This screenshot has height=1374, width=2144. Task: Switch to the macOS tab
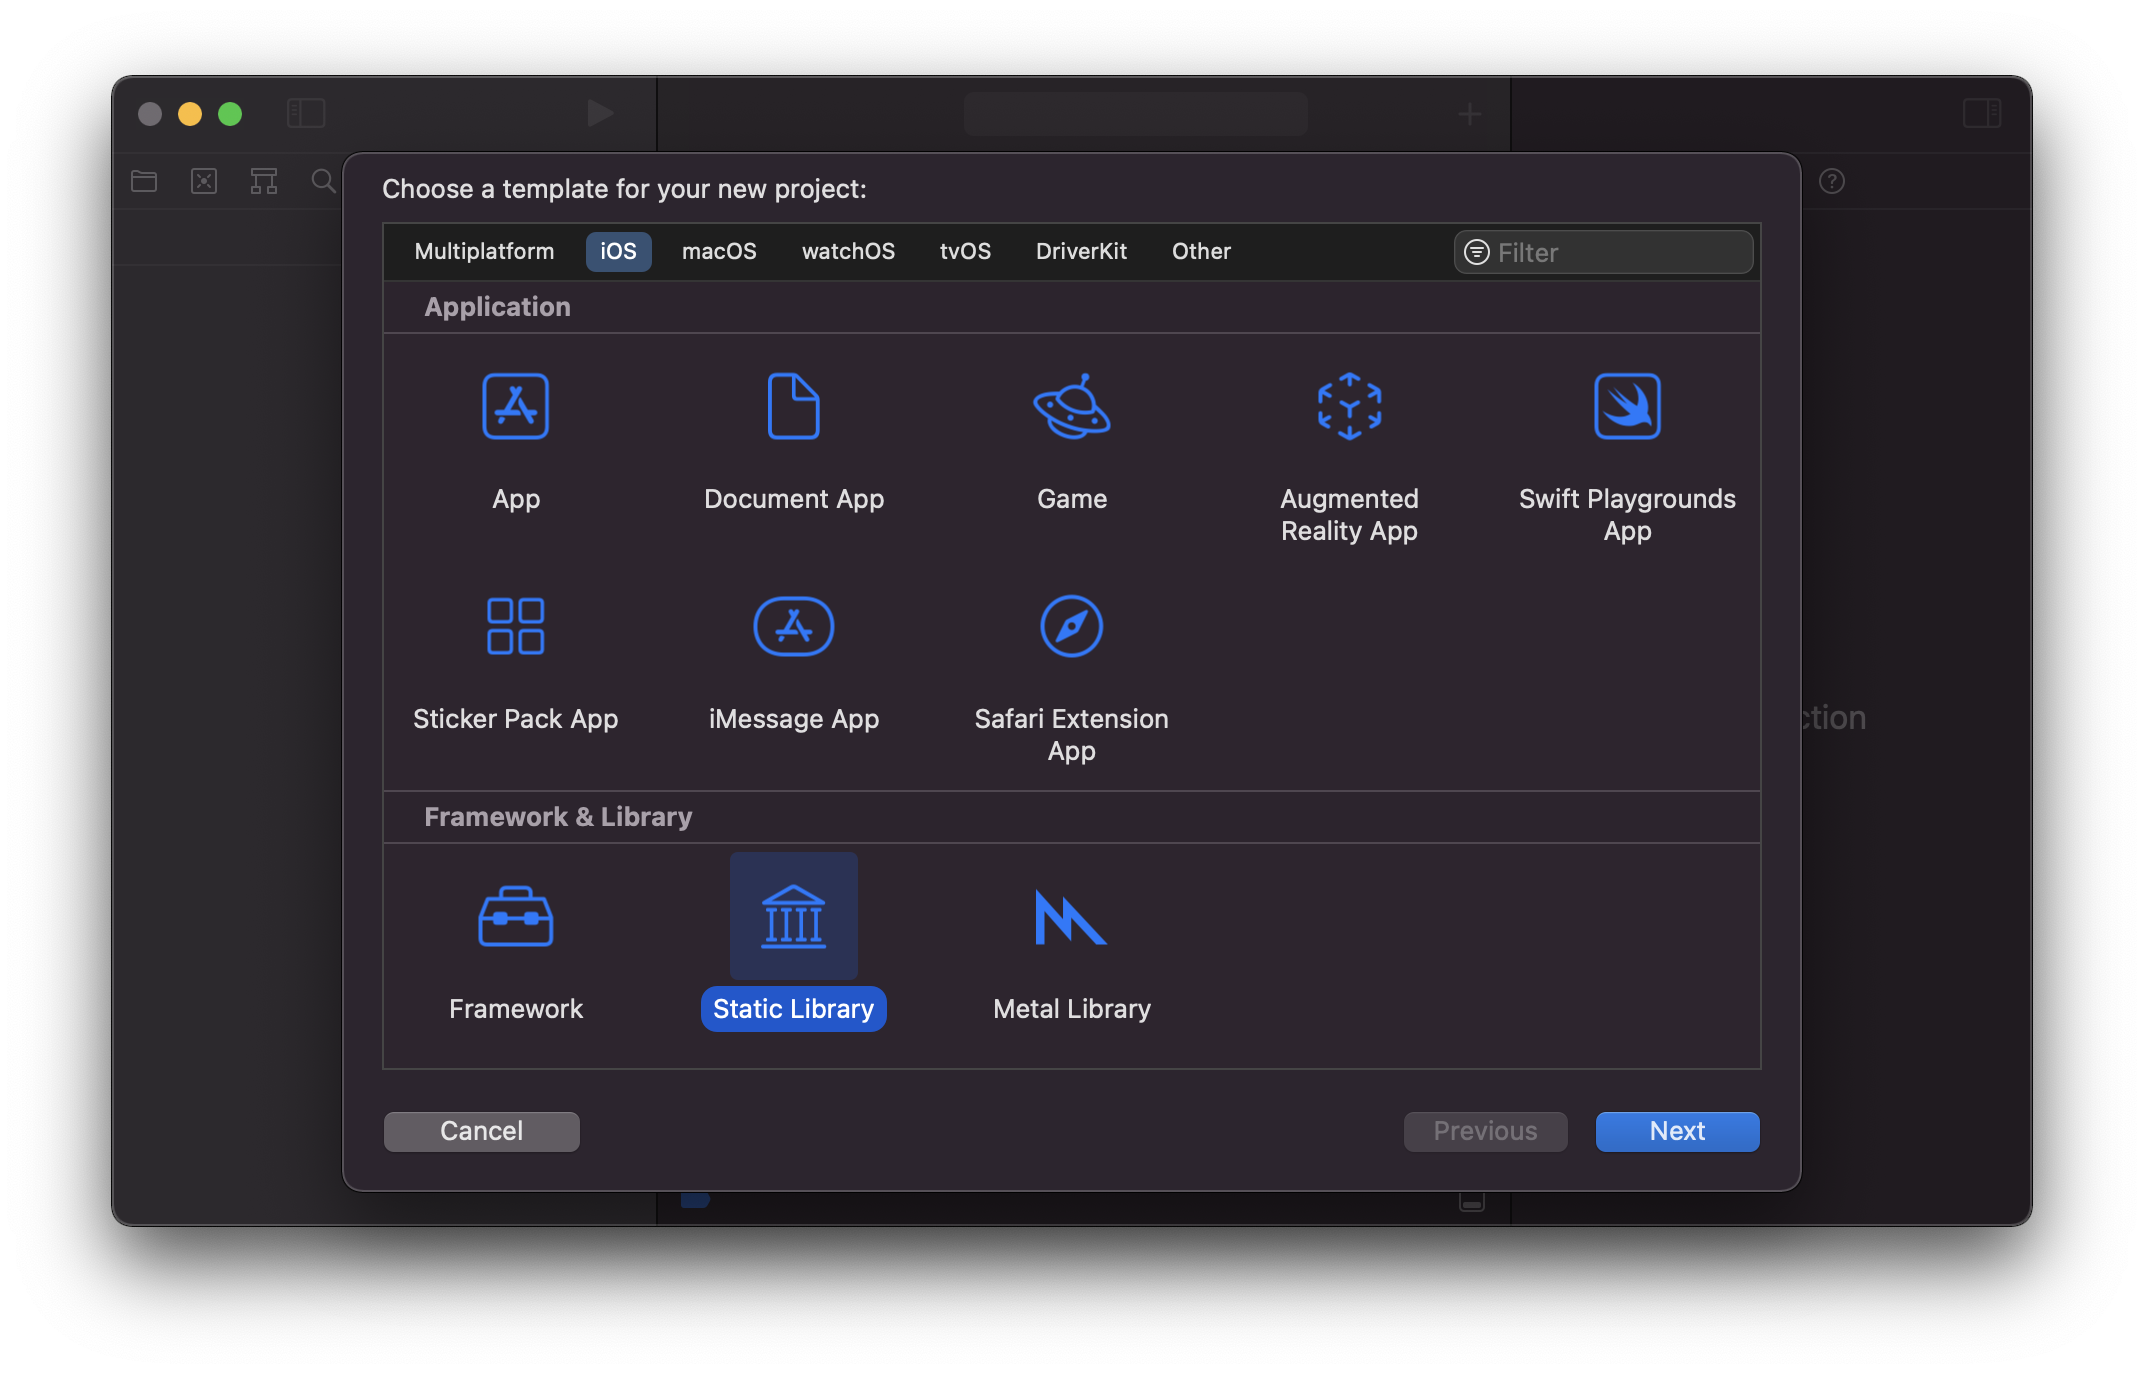pyautogui.click(x=719, y=251)
